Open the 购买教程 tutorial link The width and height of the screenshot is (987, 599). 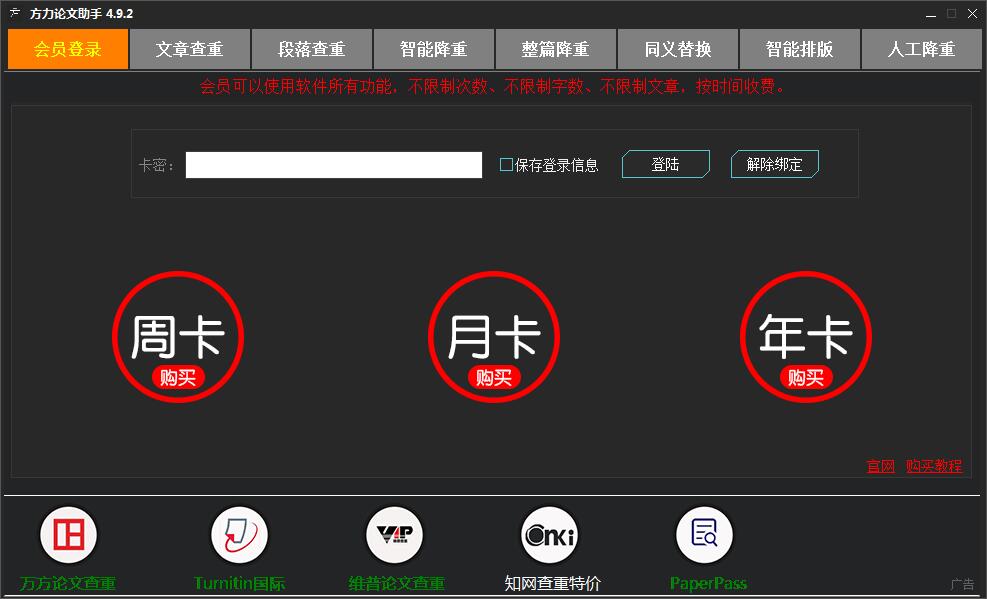[x=932, y=465]
